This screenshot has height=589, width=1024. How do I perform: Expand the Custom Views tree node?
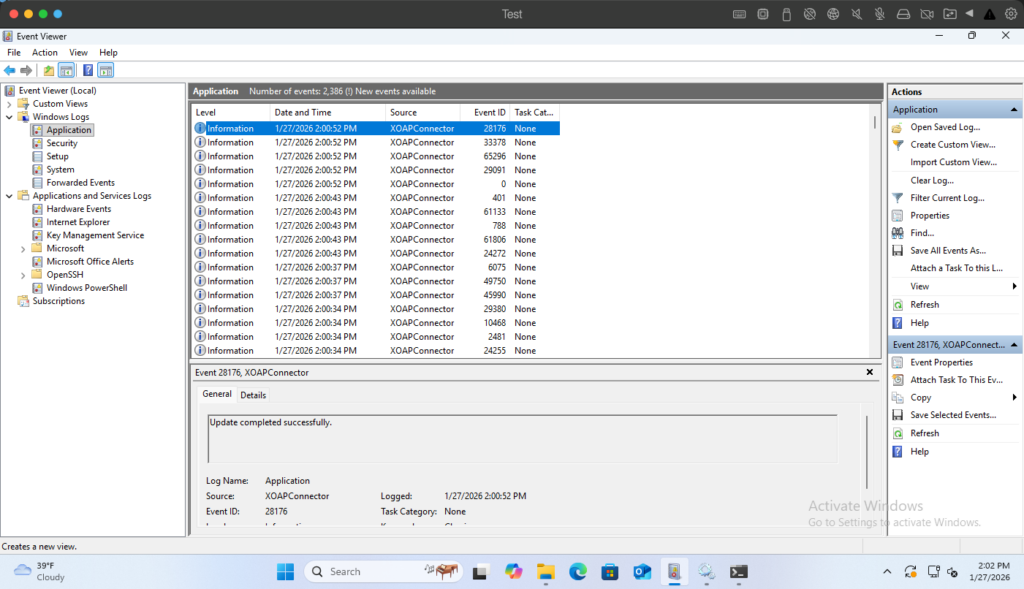tap(10, 104)
